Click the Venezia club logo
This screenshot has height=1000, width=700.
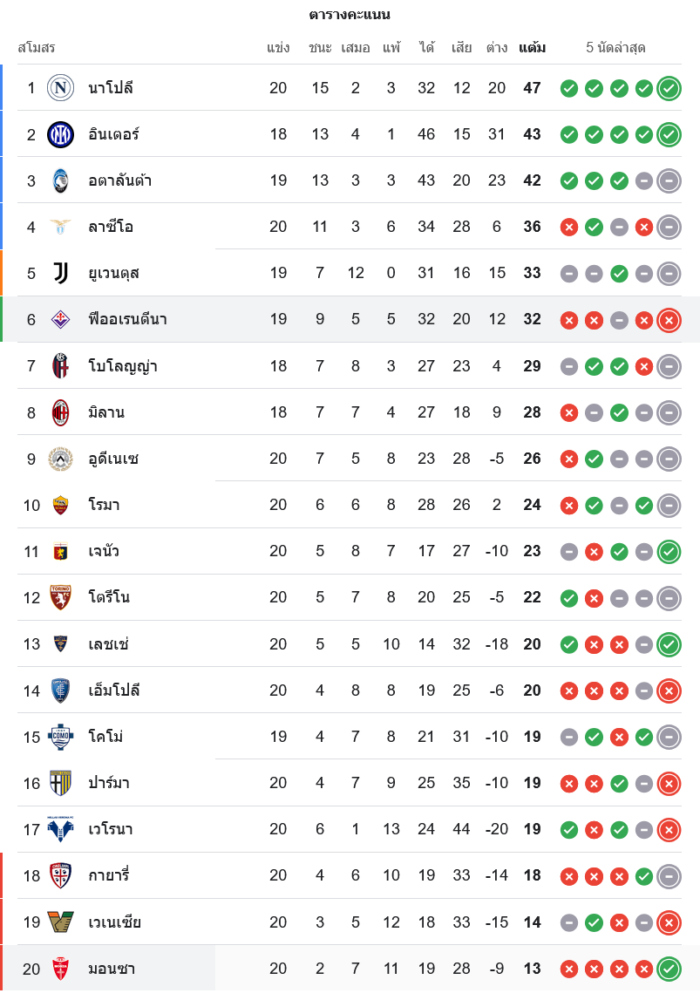tap(61, 922)
